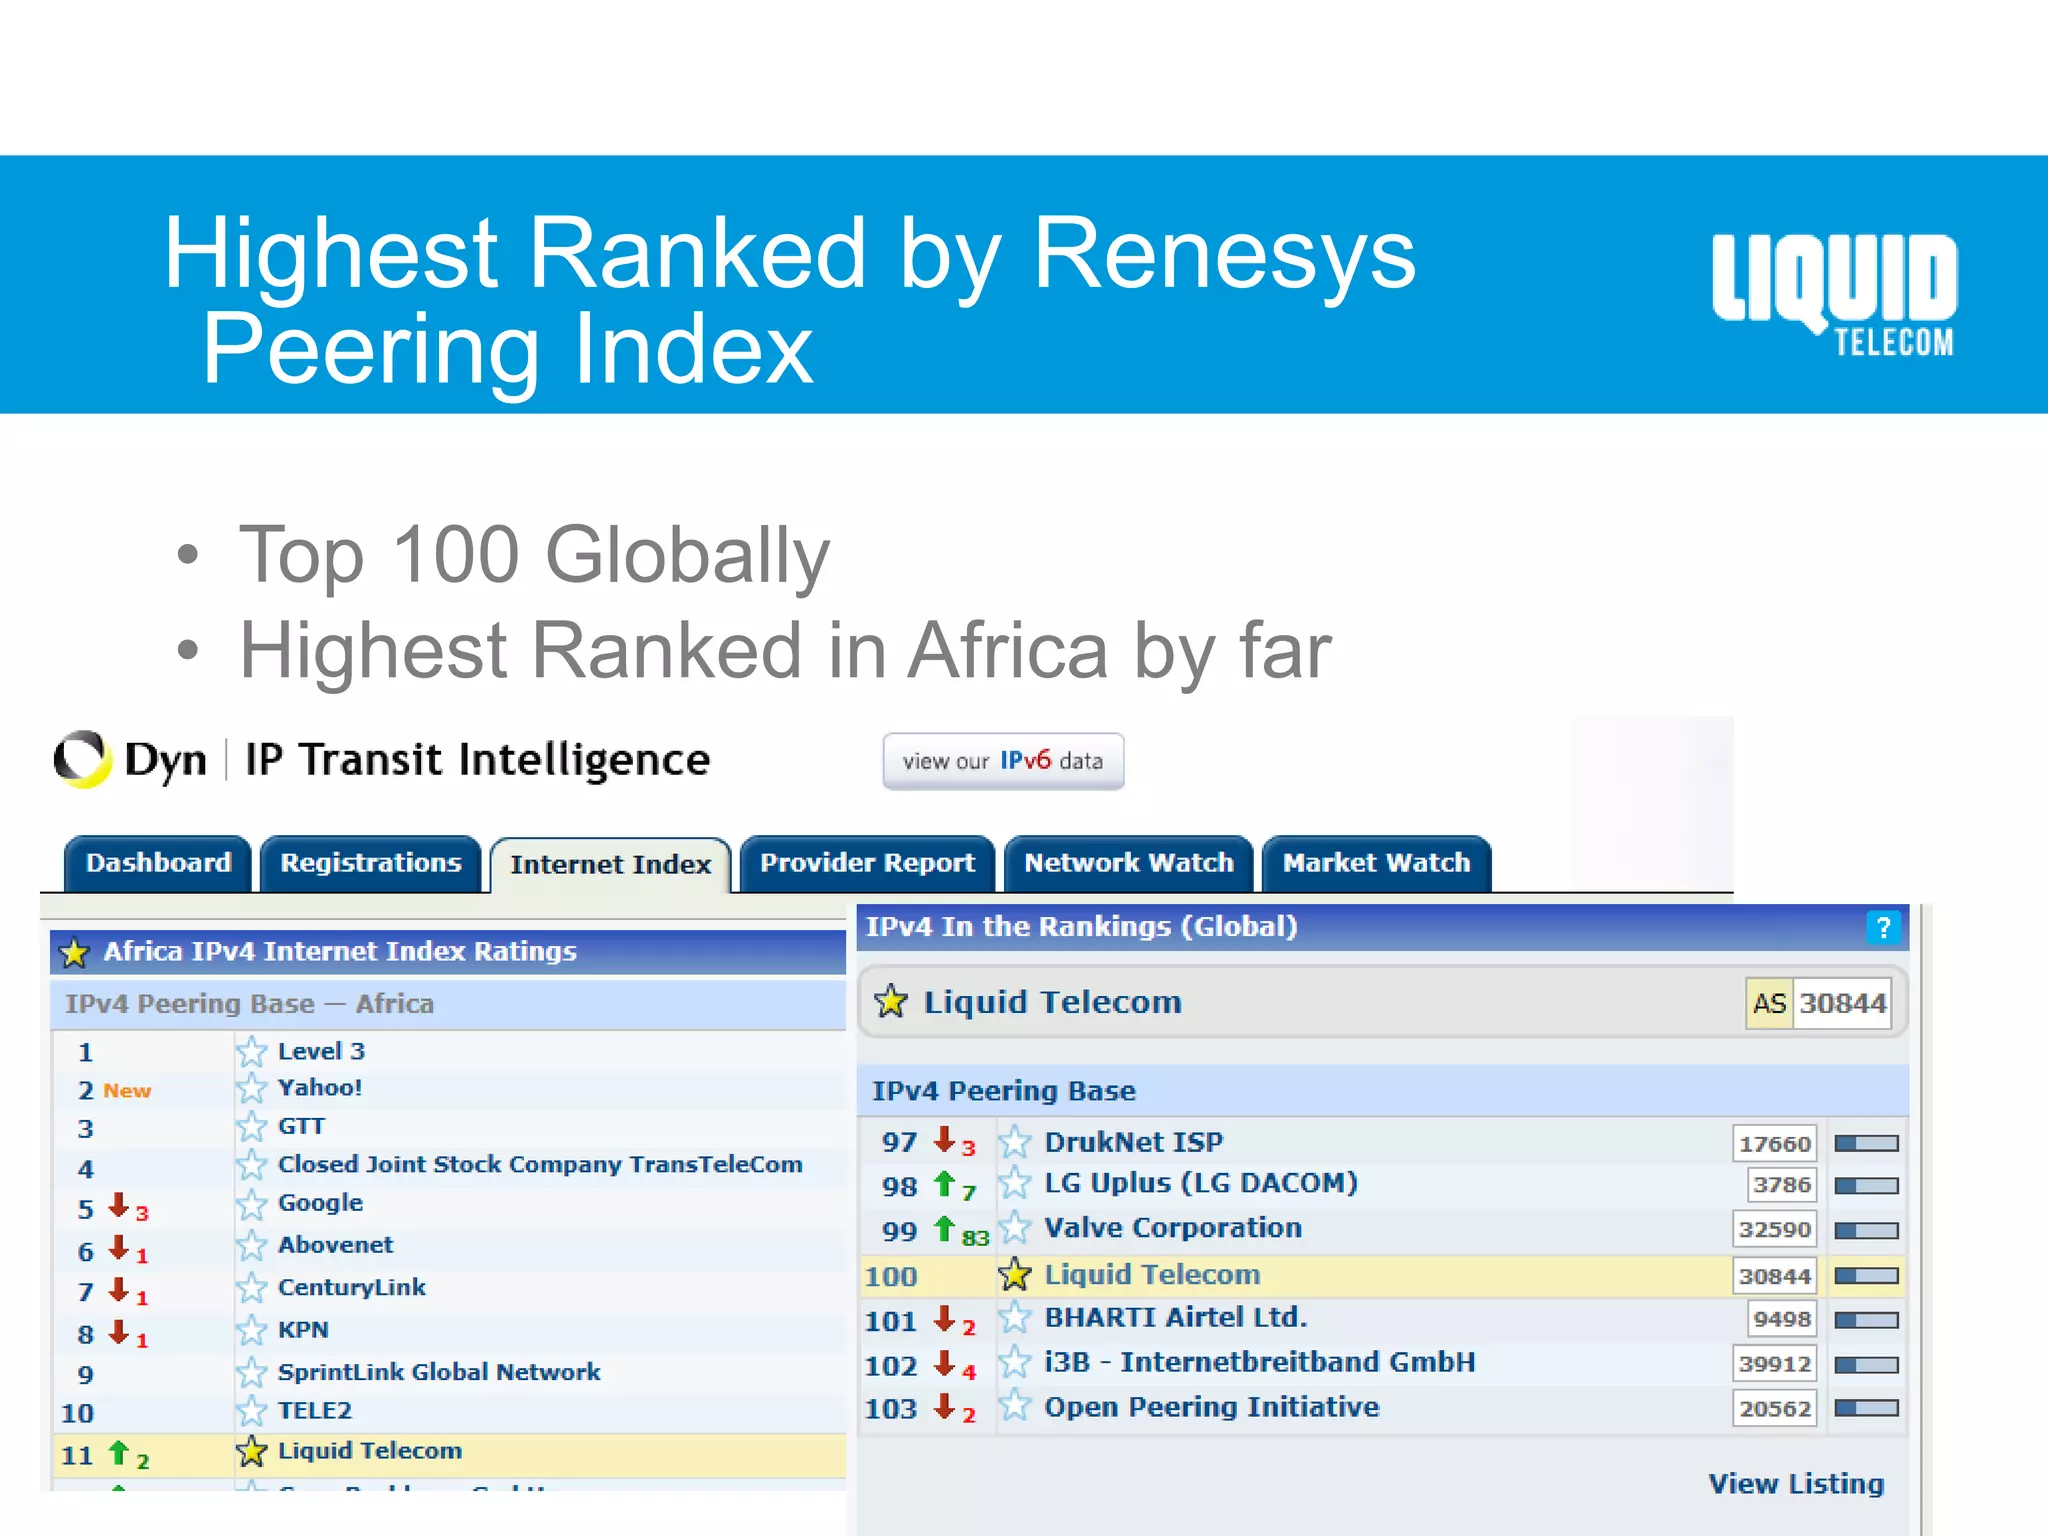Toggle favorite star next to Google
Image resolution: width=2048 pixels, height=1536 pixels.
[251, 1204]
